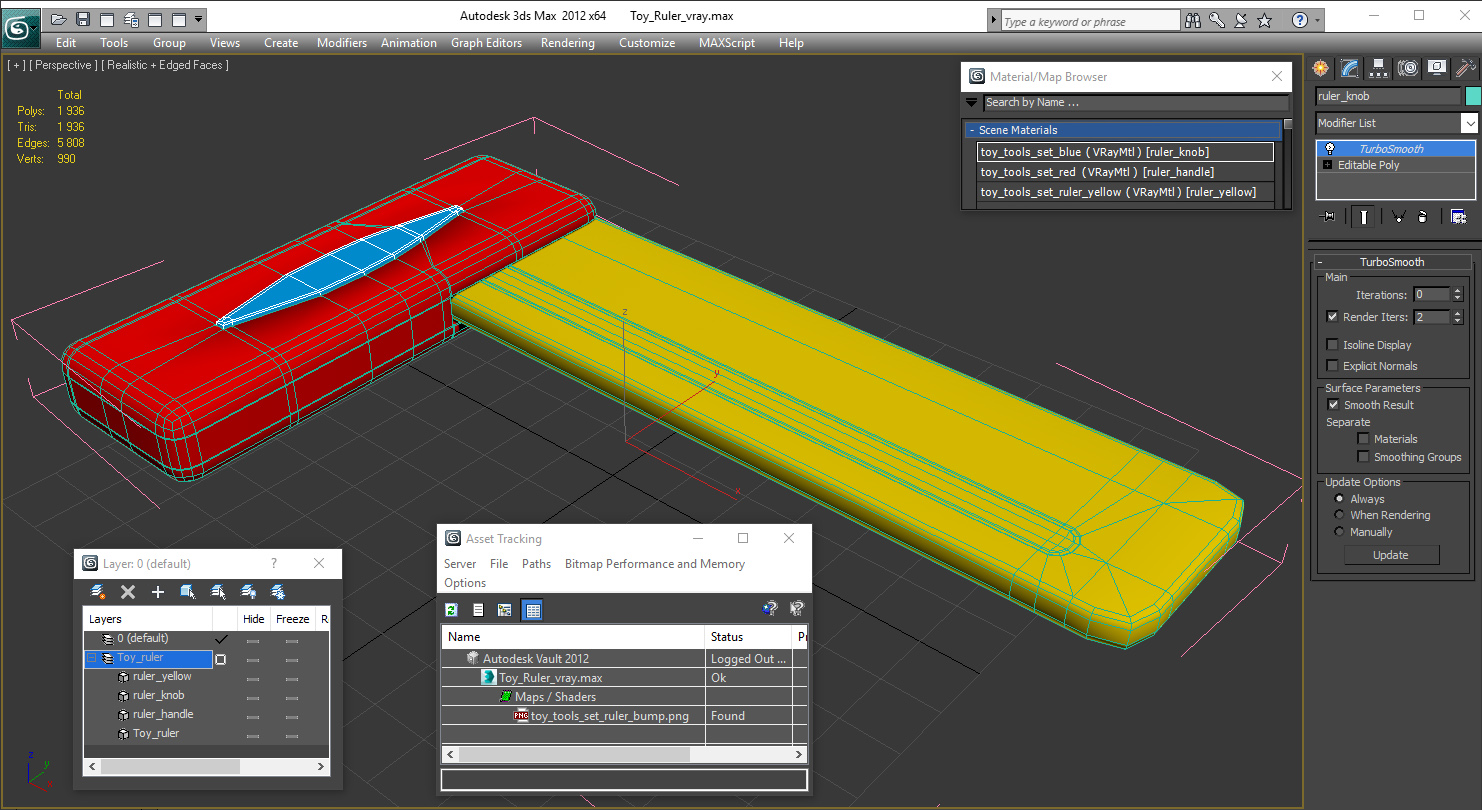Click the Perspective viewport label

coord(64,65)
